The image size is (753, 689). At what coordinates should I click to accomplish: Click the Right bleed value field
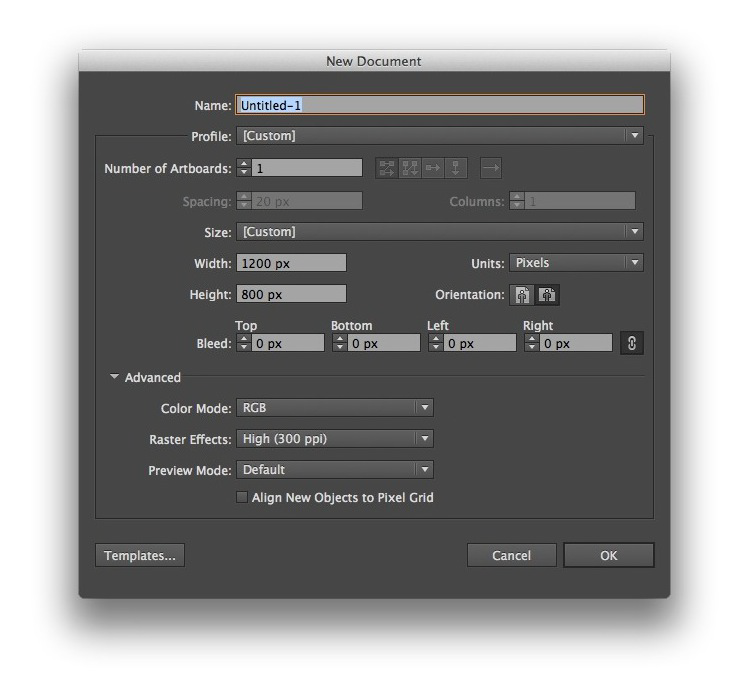[x=576, y=343]
